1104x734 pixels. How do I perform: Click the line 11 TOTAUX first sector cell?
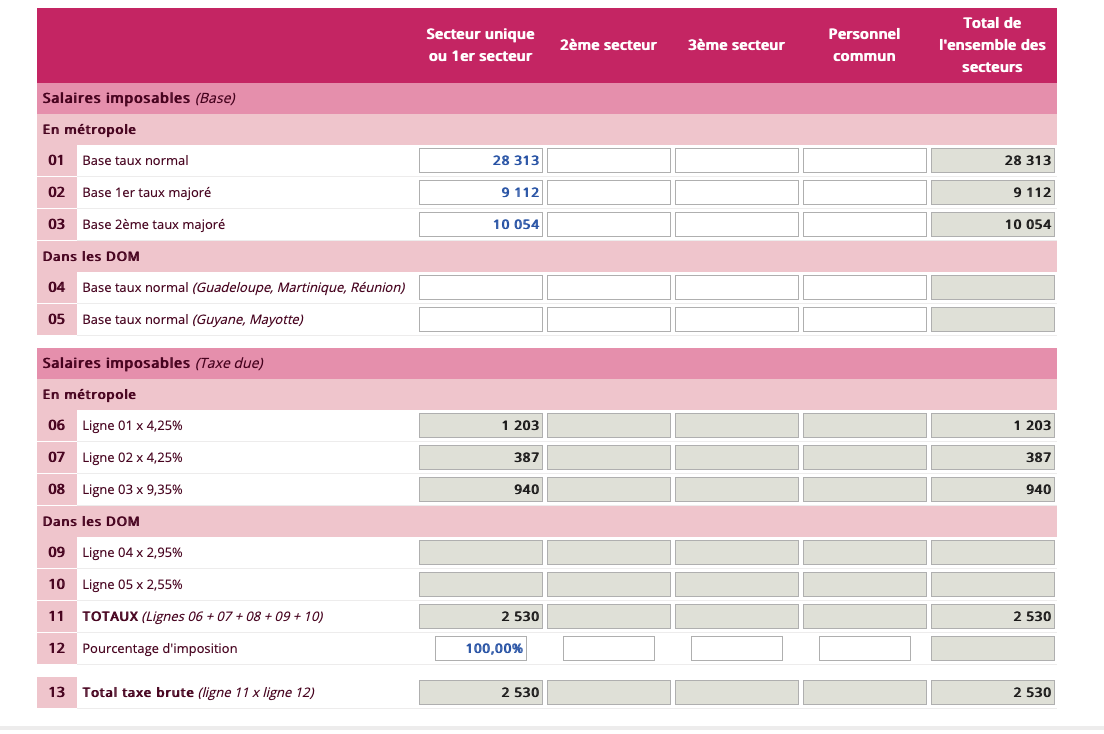coord(480,616)
